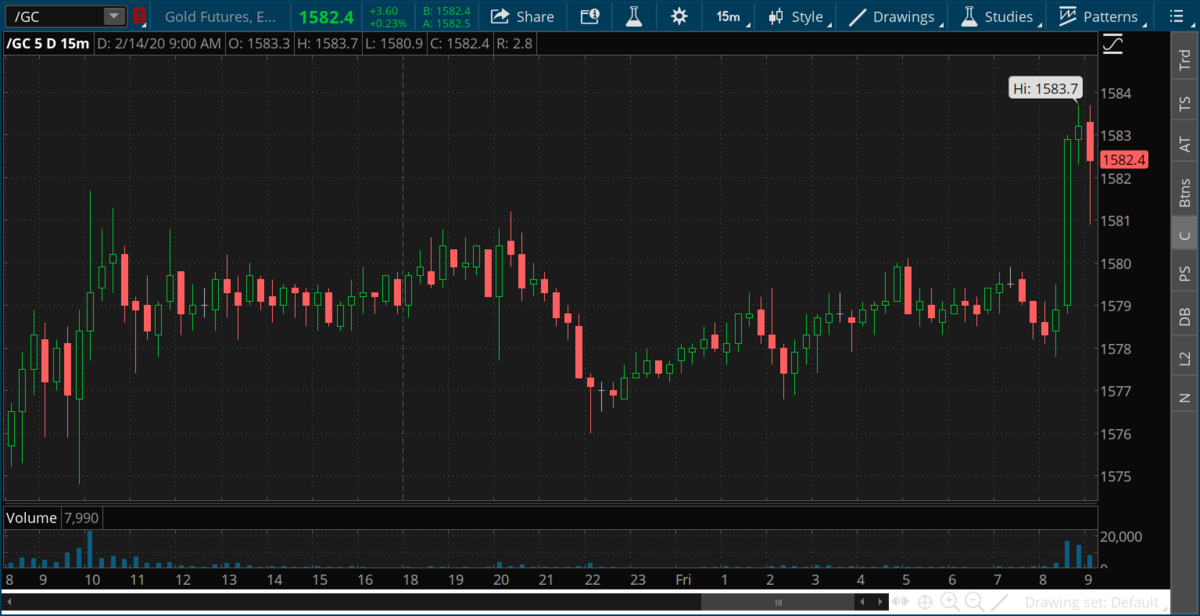Click the zoom in magnifier icon
Screen dimensions: 1200x616
[x=950, y=602]
